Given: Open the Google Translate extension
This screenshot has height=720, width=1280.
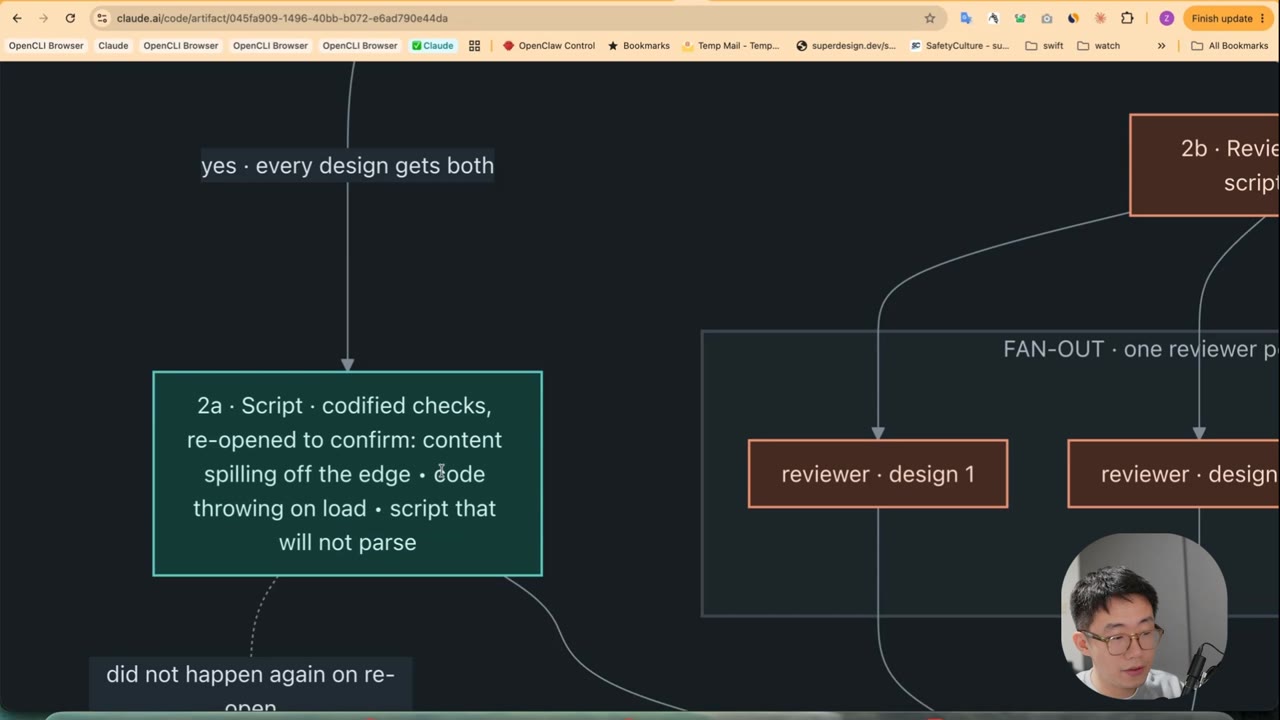Looking at the screenshot, I should [x=966, y=18].
